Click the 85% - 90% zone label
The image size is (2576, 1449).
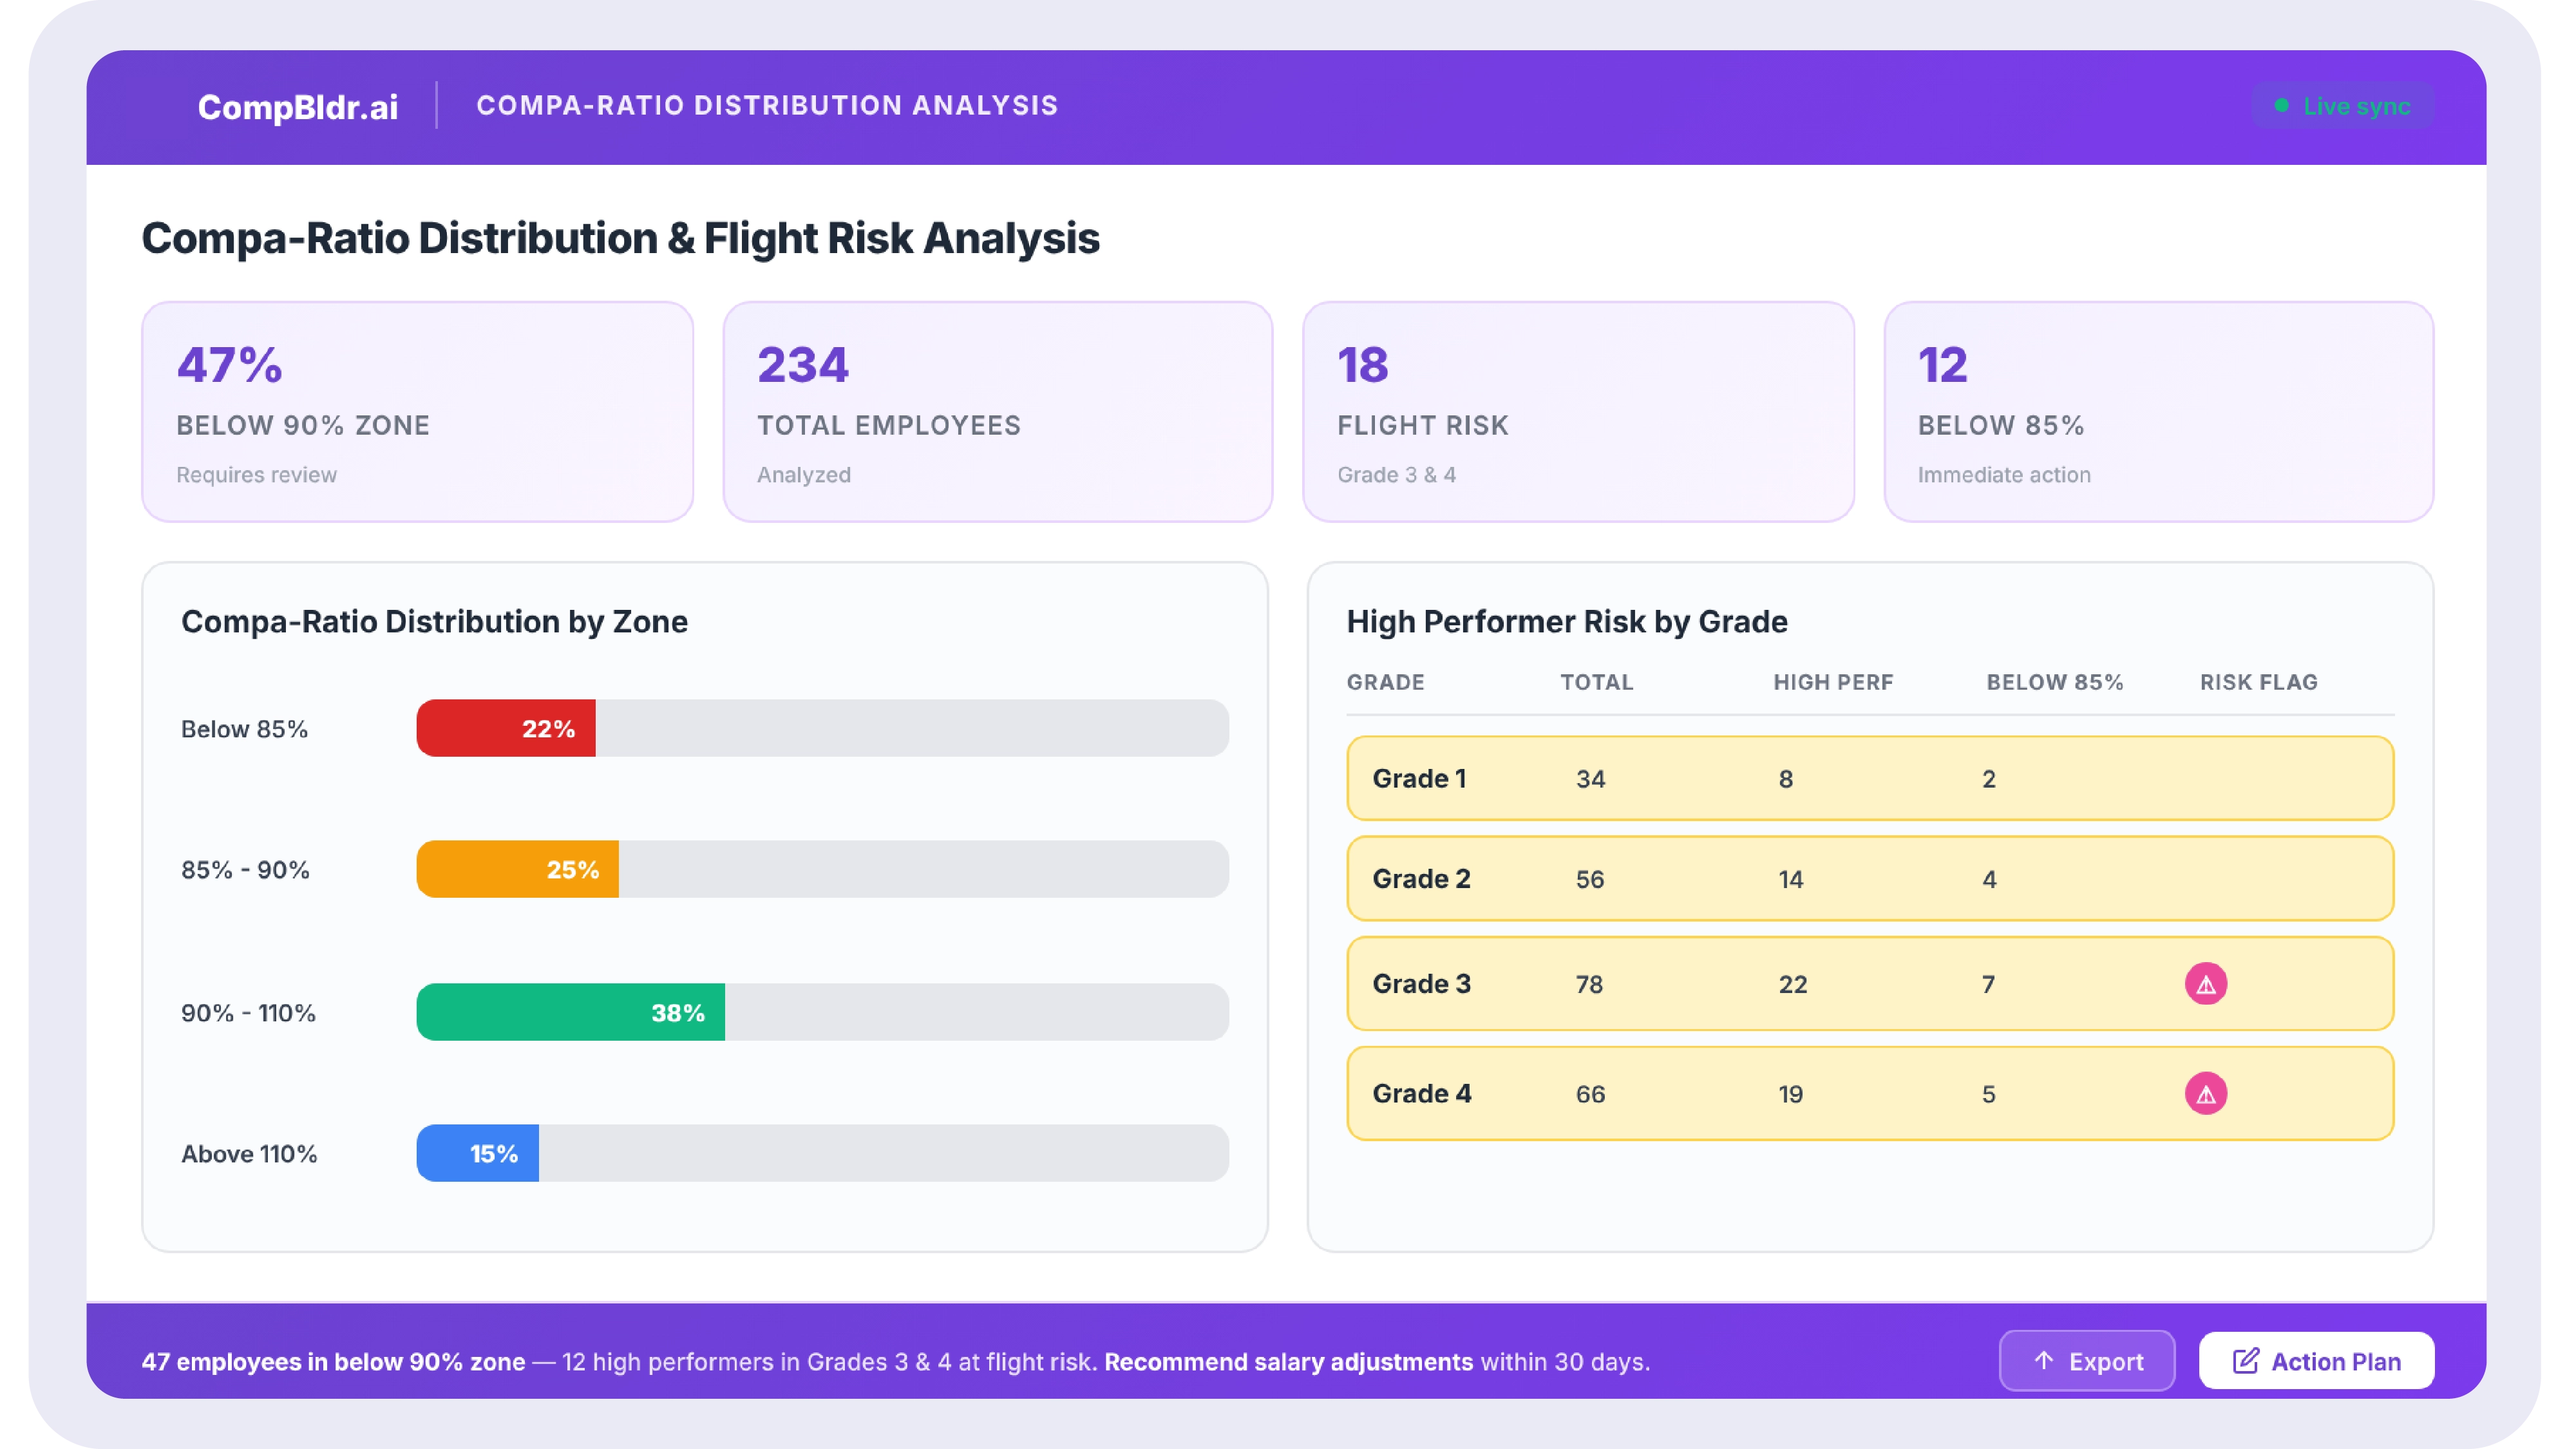click(245, 870)
